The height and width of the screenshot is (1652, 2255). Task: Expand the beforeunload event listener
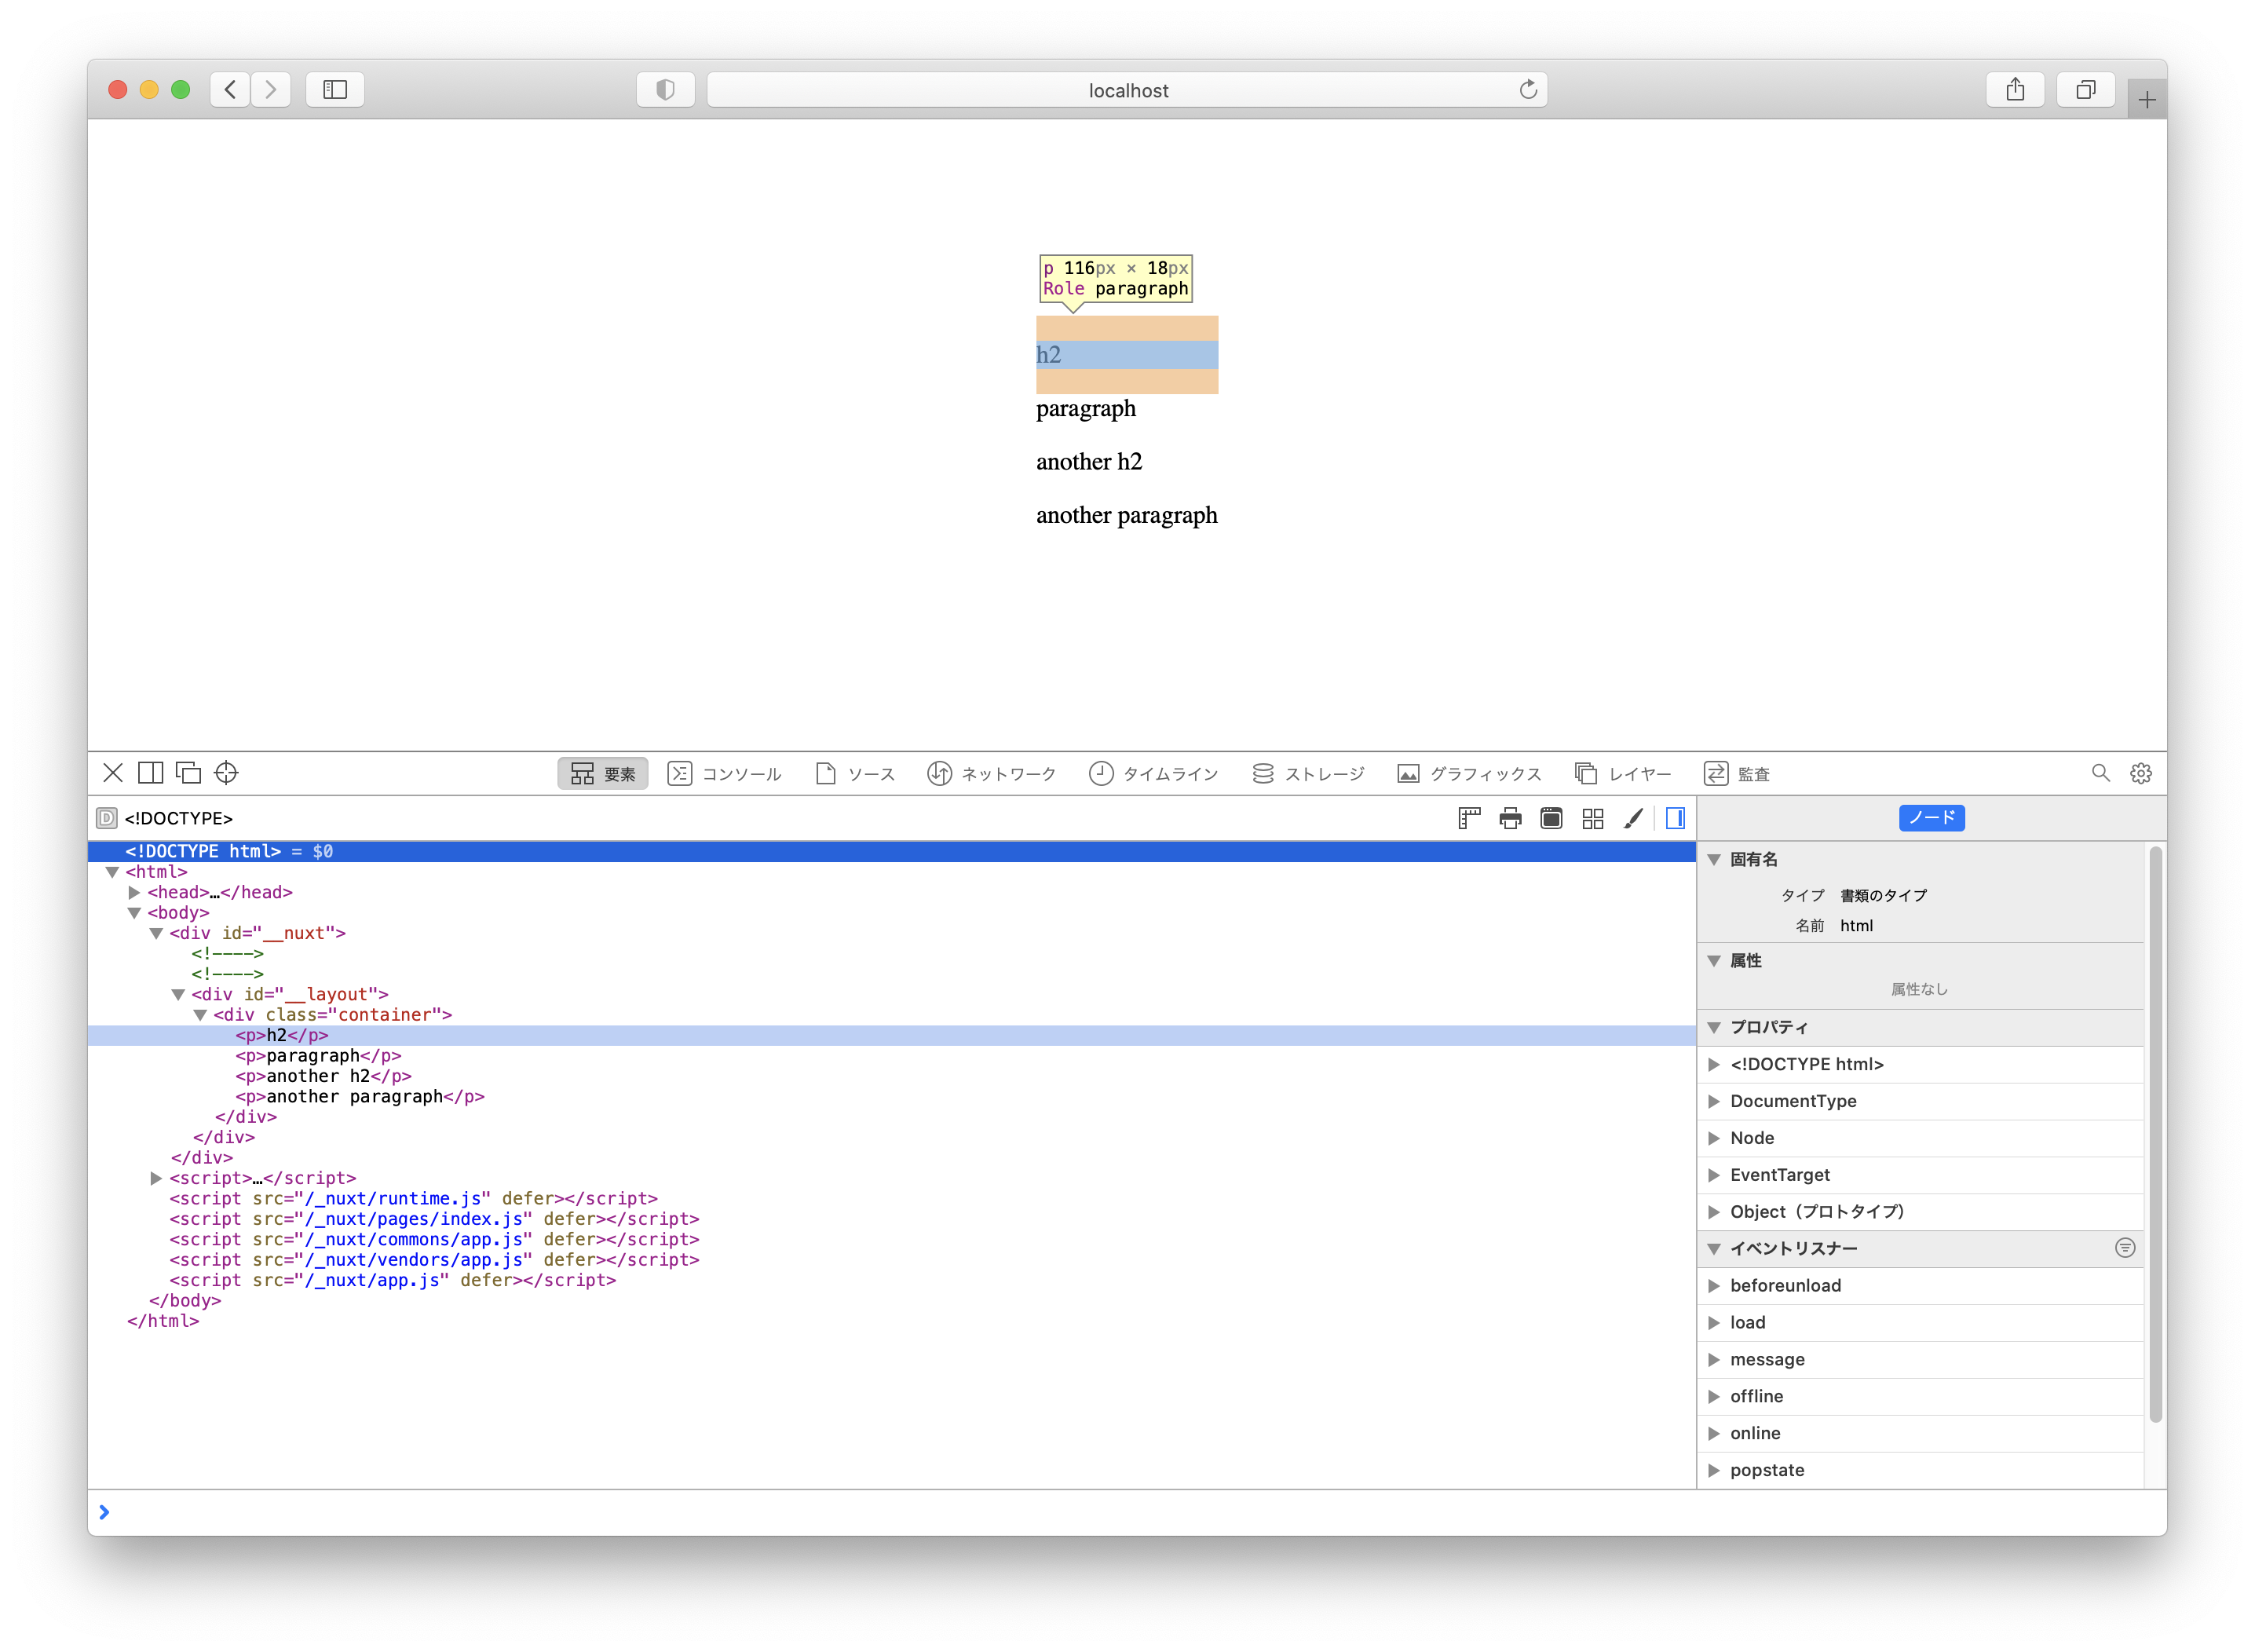click(1714, 1285)
